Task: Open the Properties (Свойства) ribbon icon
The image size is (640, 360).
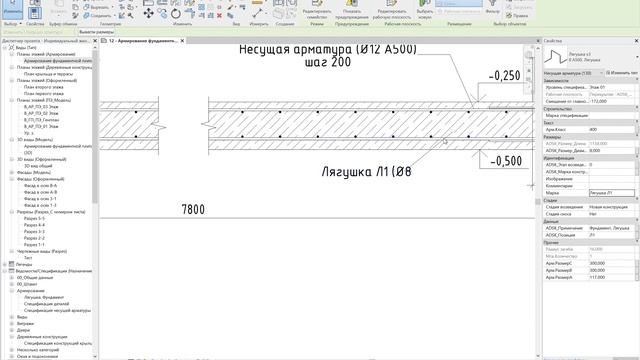Action: pyautogui.click(x=35, y=12)
